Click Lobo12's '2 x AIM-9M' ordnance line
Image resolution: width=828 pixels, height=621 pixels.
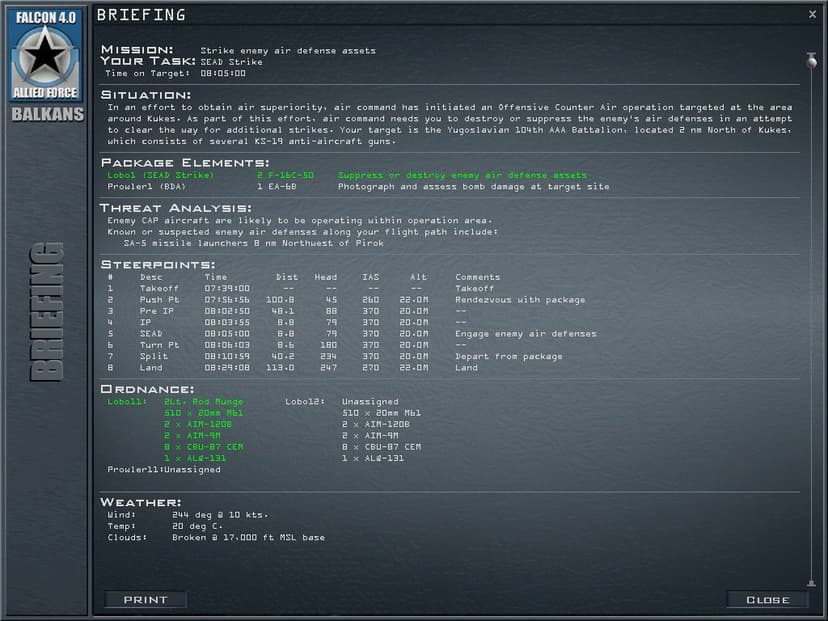(370, 436)
